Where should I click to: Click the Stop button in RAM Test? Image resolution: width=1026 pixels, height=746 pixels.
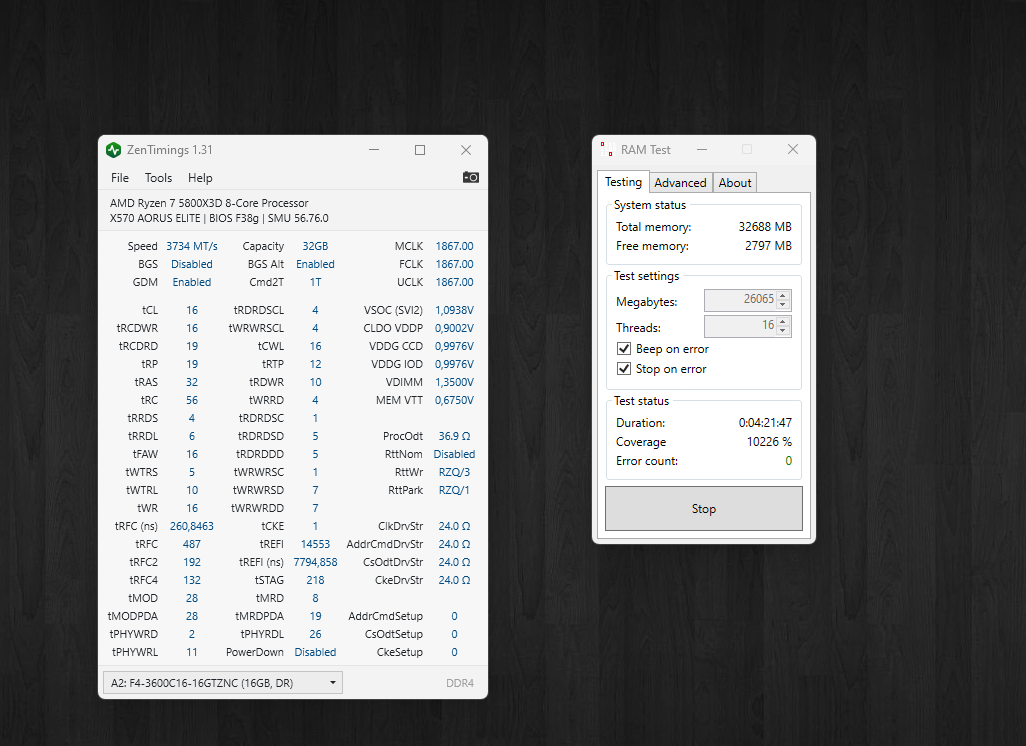pos(703,508)
